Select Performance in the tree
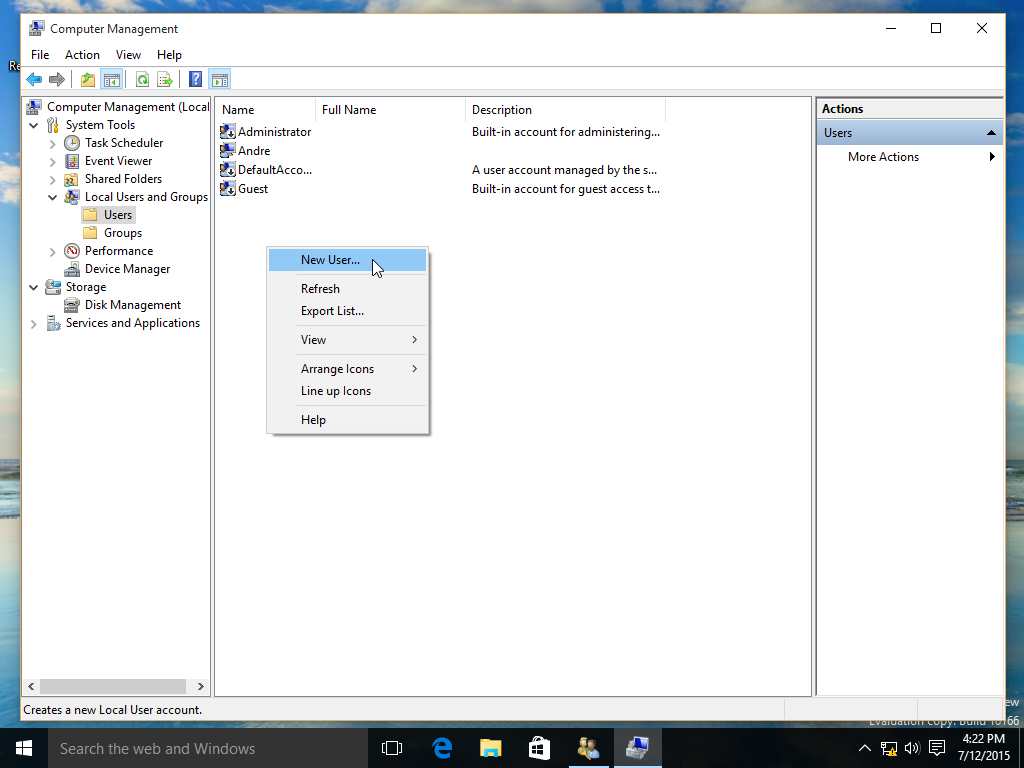This screenshot has width=1024, height=768. pyautogui.click(x=119, y=251)
